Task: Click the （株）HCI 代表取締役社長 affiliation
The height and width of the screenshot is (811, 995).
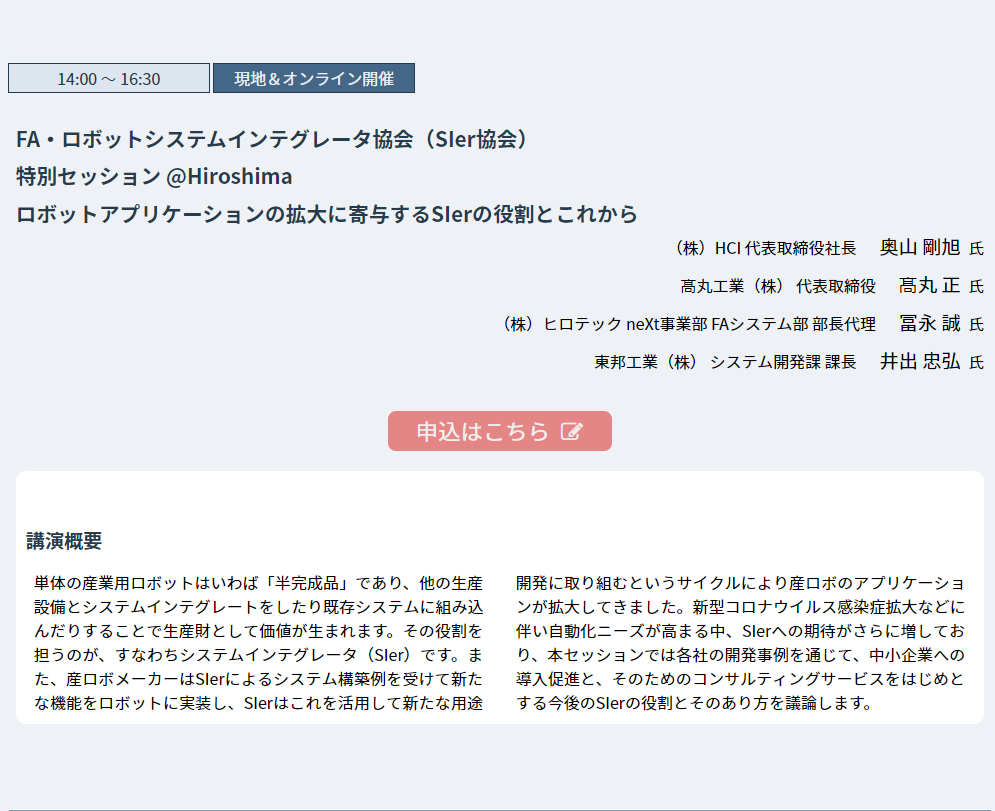Action: click(x=765, y=248)
